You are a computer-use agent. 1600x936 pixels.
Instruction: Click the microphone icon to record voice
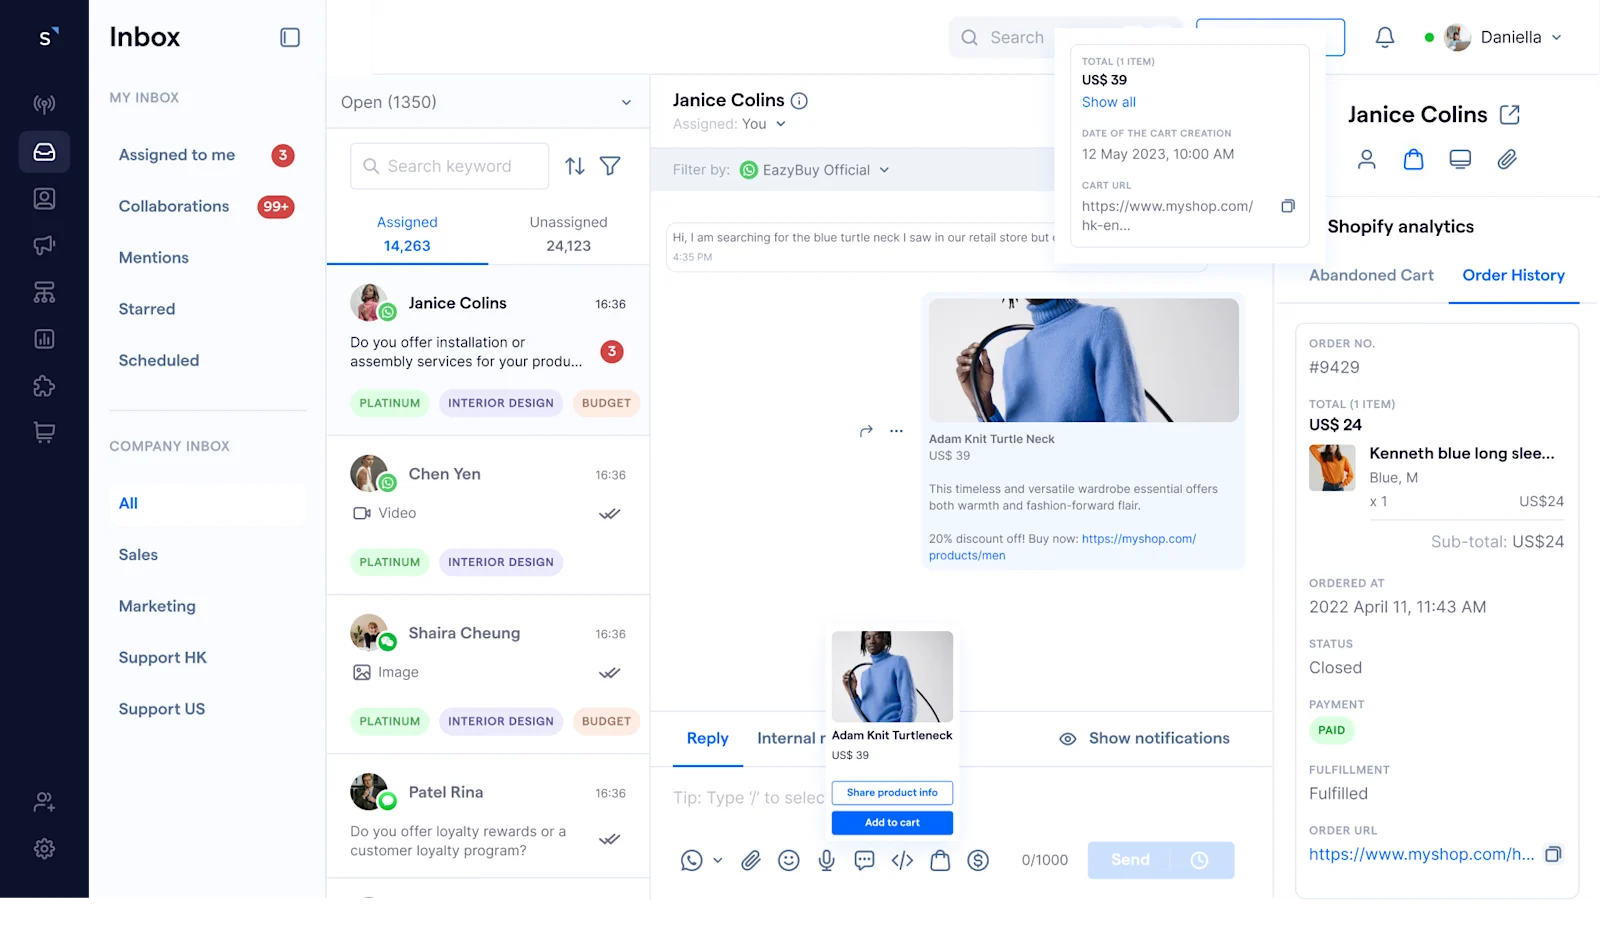[x=826, y=860]
